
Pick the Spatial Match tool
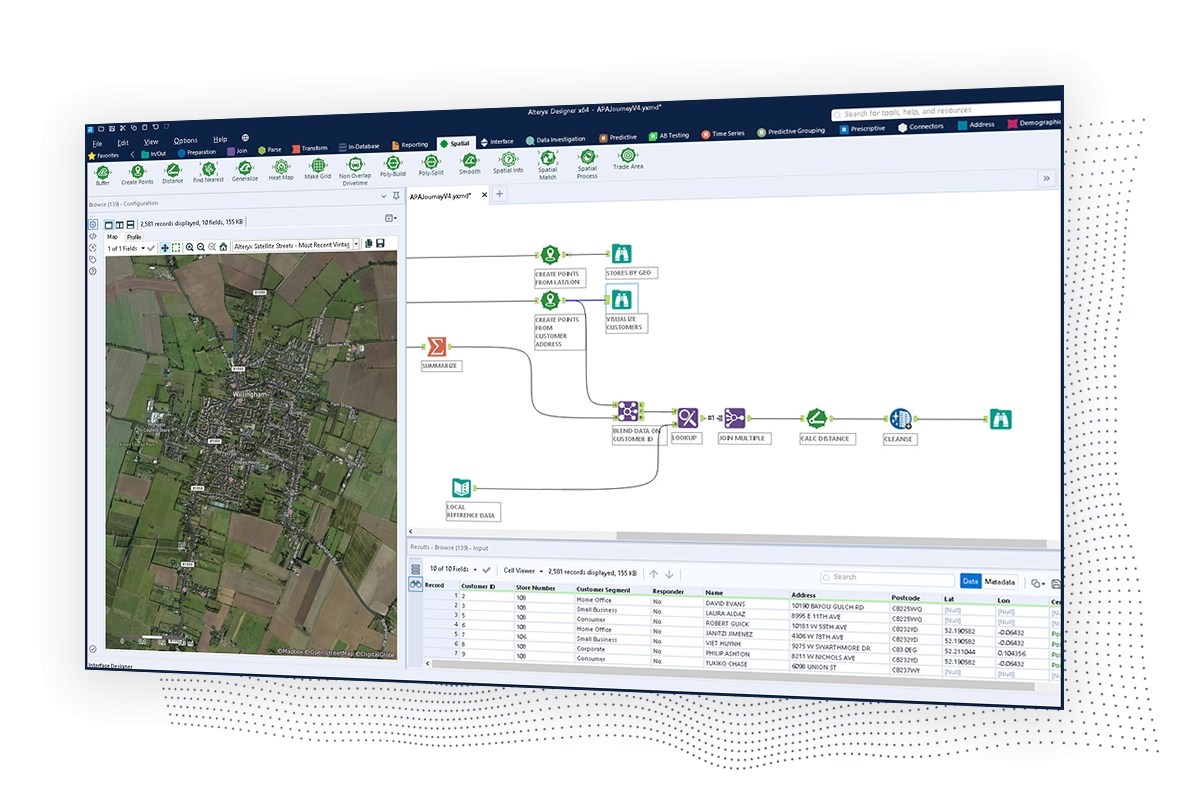pyautogui.click(x=547, y=164)
